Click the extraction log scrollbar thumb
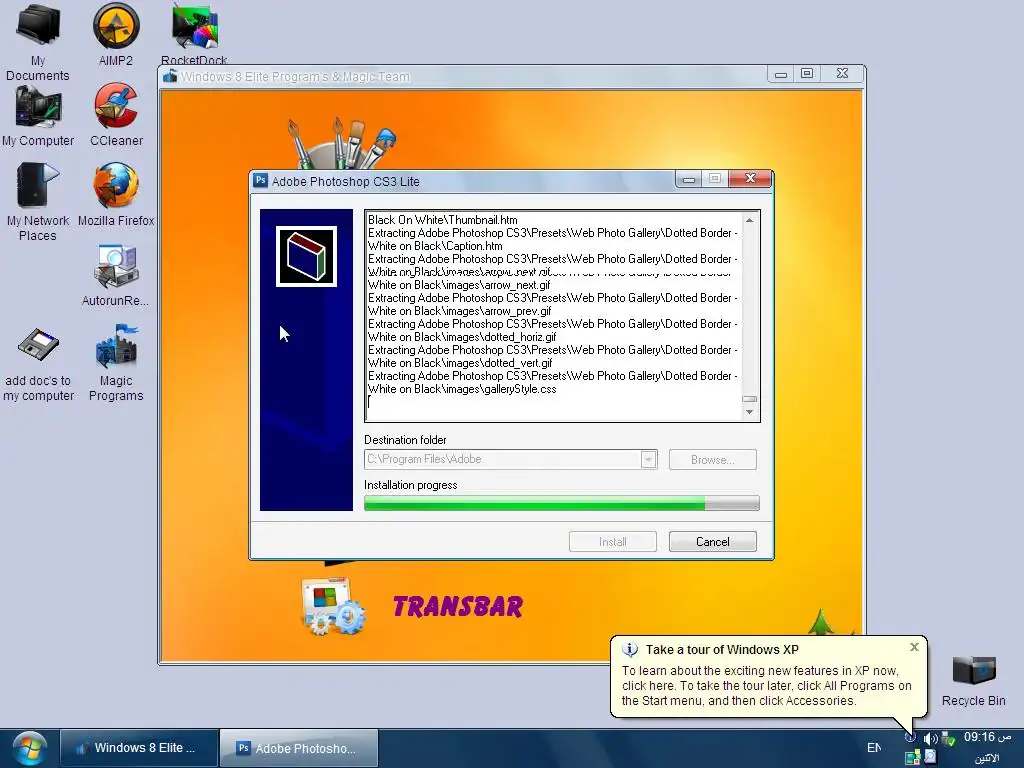 (749, 399)
